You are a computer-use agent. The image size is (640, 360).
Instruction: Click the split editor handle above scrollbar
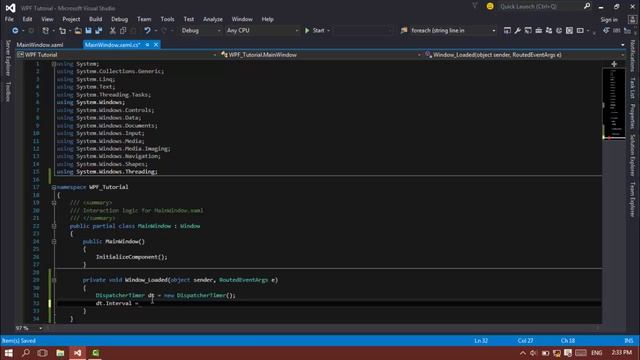pyautogui.click(x=614, y=64)
